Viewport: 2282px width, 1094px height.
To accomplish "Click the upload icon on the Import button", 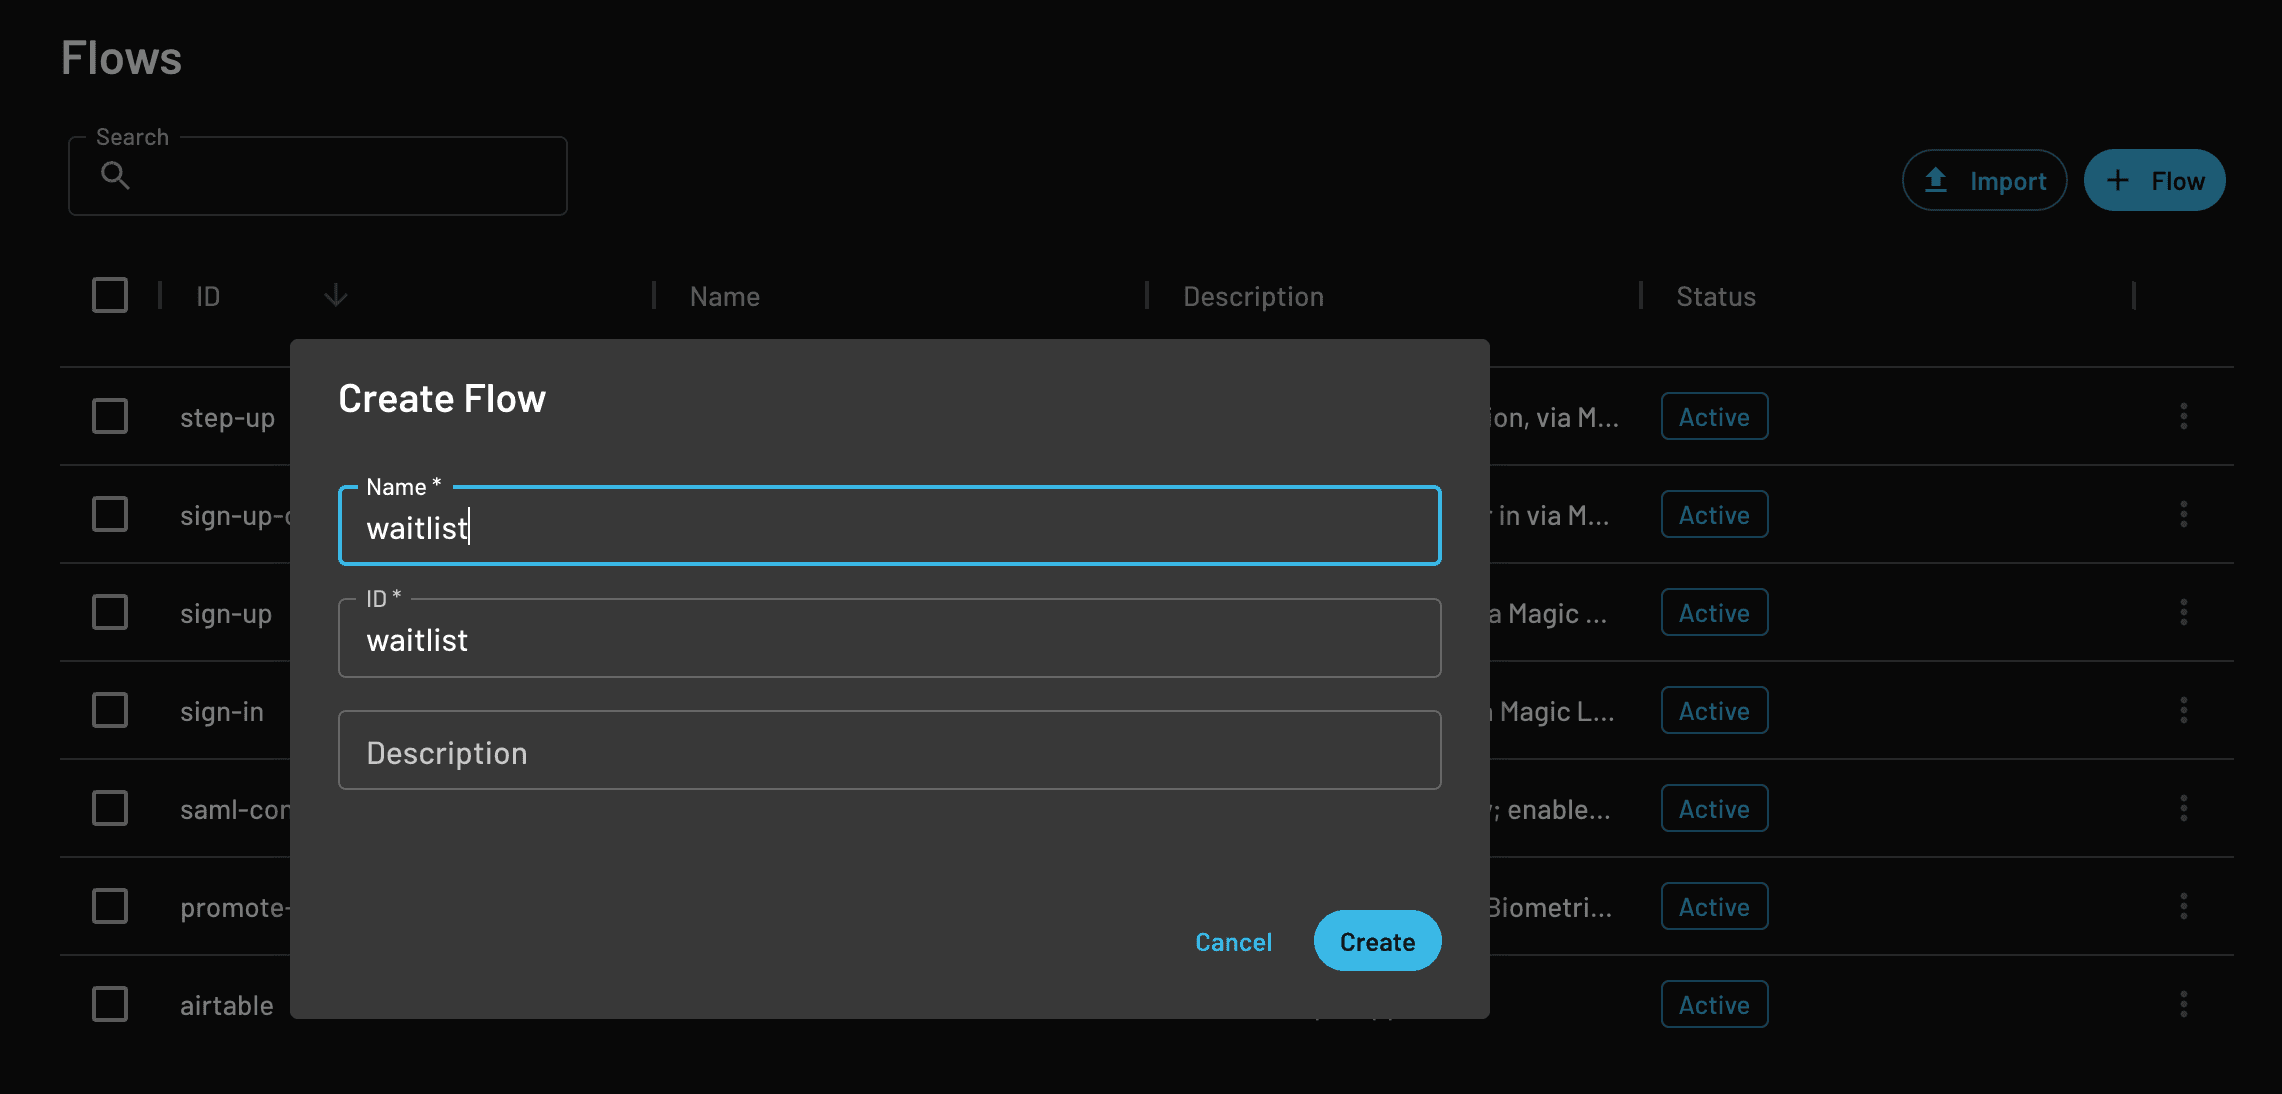I will [x=1936, y=180].
